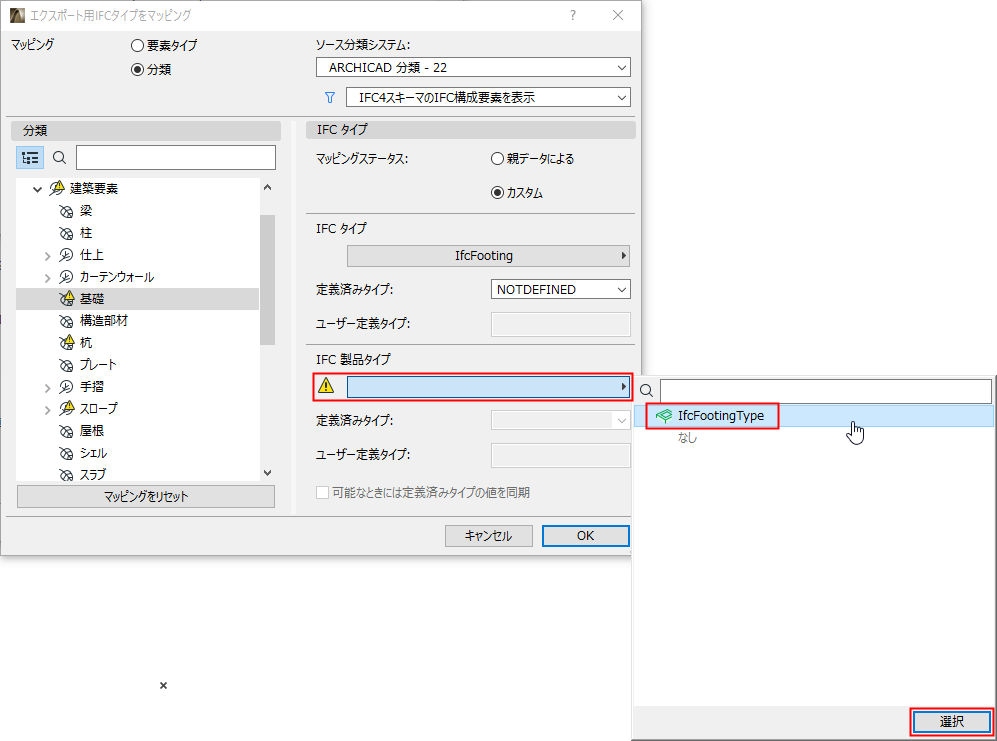Select the 分類 mapping radio button
This screenshot has width=997, height=741.
[x=137, y=69]
